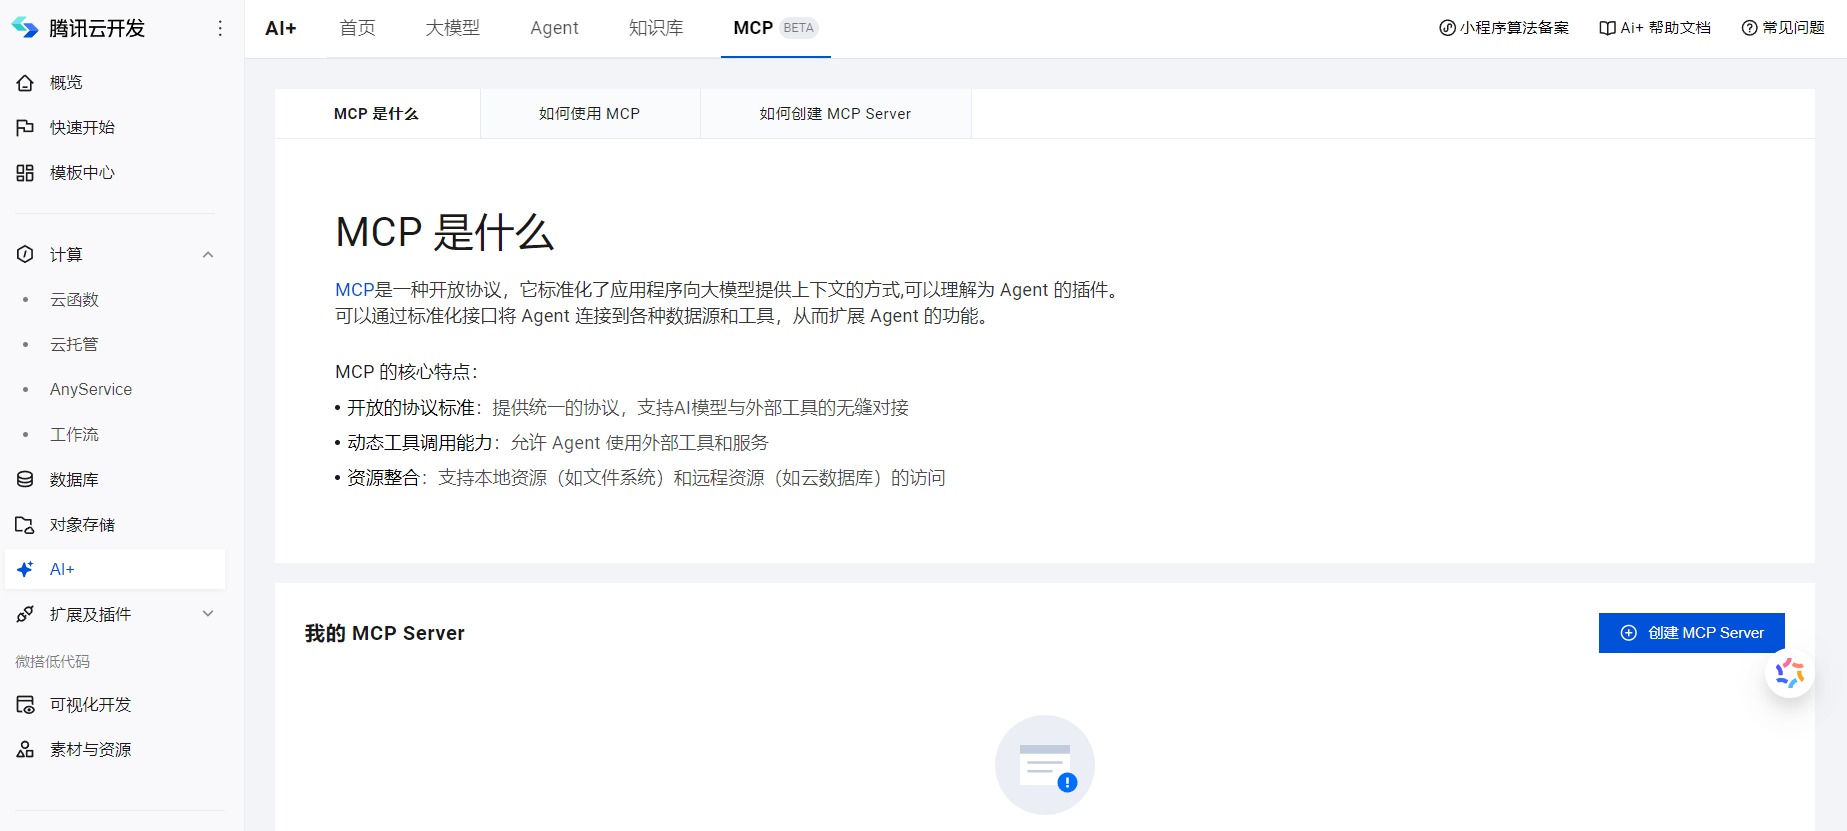Click the 小程序算法备案 icon
The width and height of the screenshot is (1847, 831).
tap(1447, 28)
